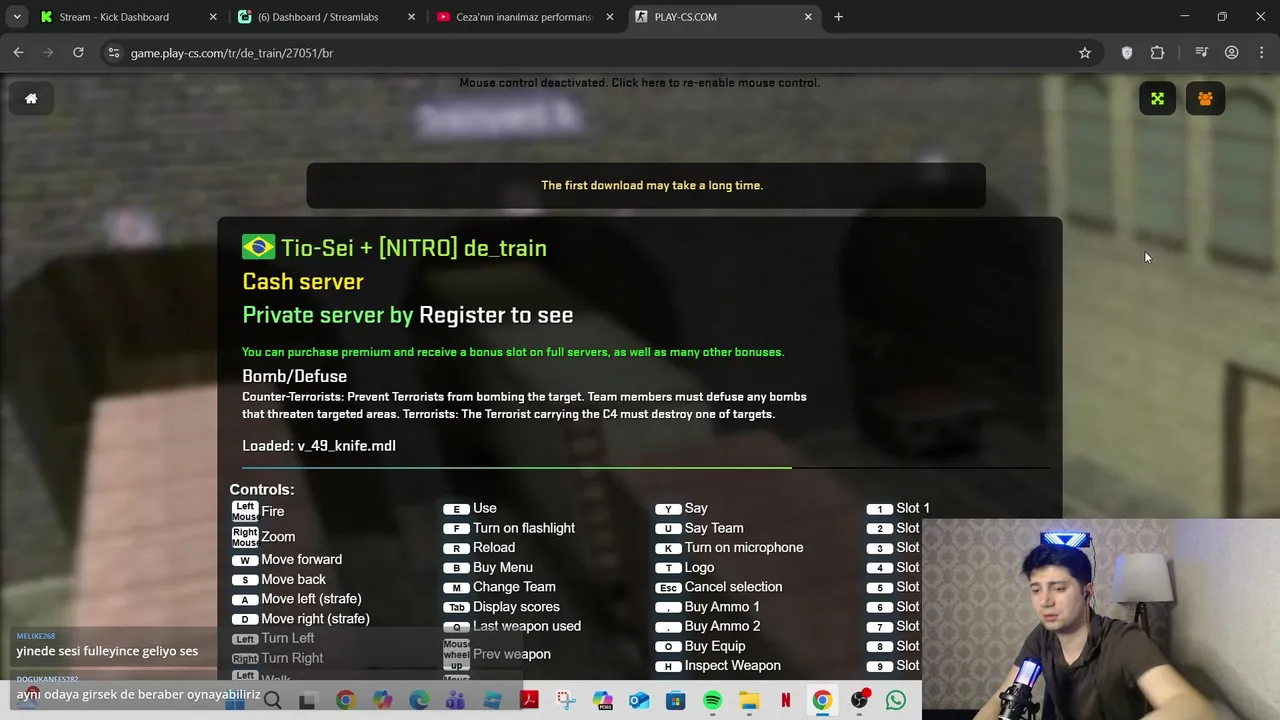Open the Chrome extensions puzzle icon
Viewport: 1280px width, 720px height.
coord(1157,53)
